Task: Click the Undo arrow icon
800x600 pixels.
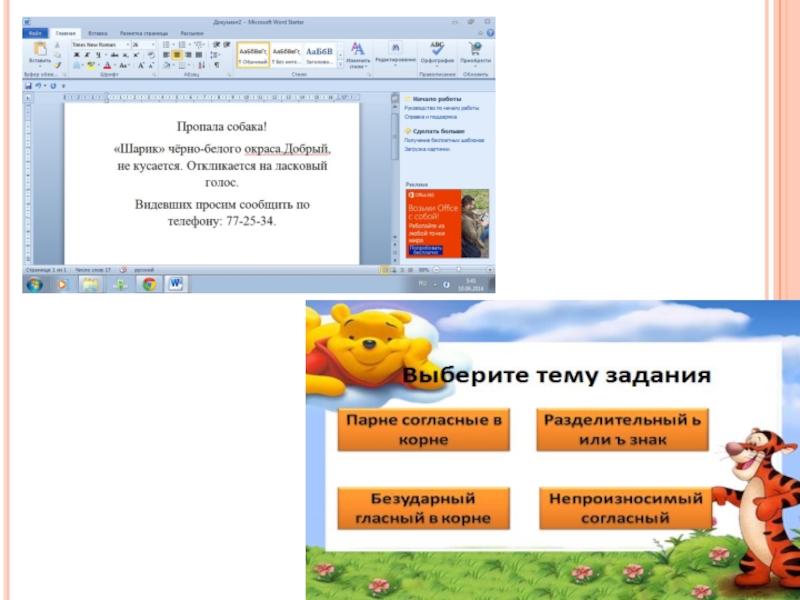Action: tap(38, 86)
